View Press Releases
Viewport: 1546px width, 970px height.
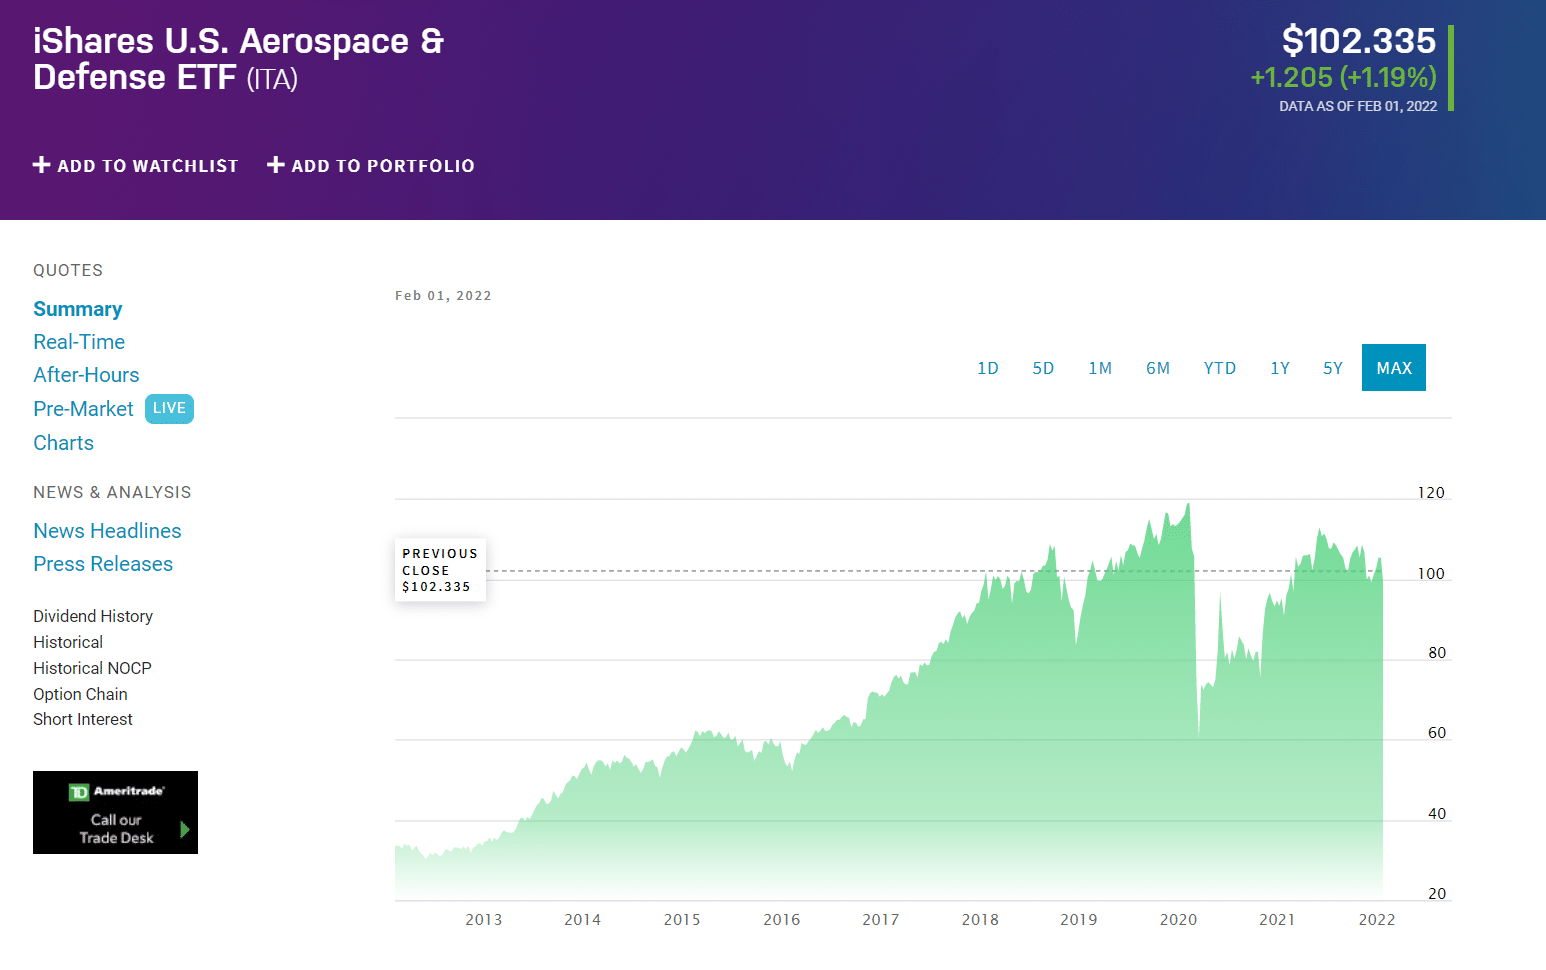click(103, 564)
